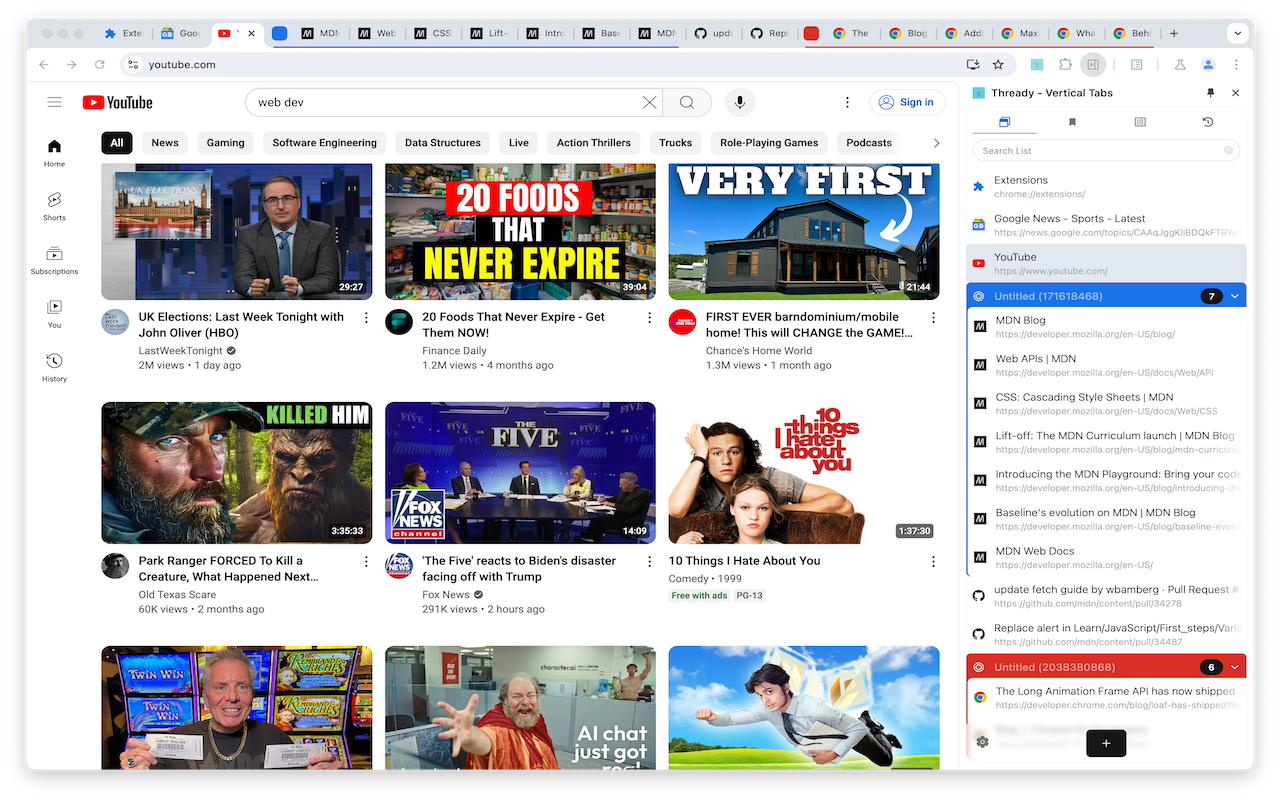The image size is (1280, 800).
Task: Click Thready extension icon in Chrome toolbar
Action: pyautogui.click(x=1037, y=65)
